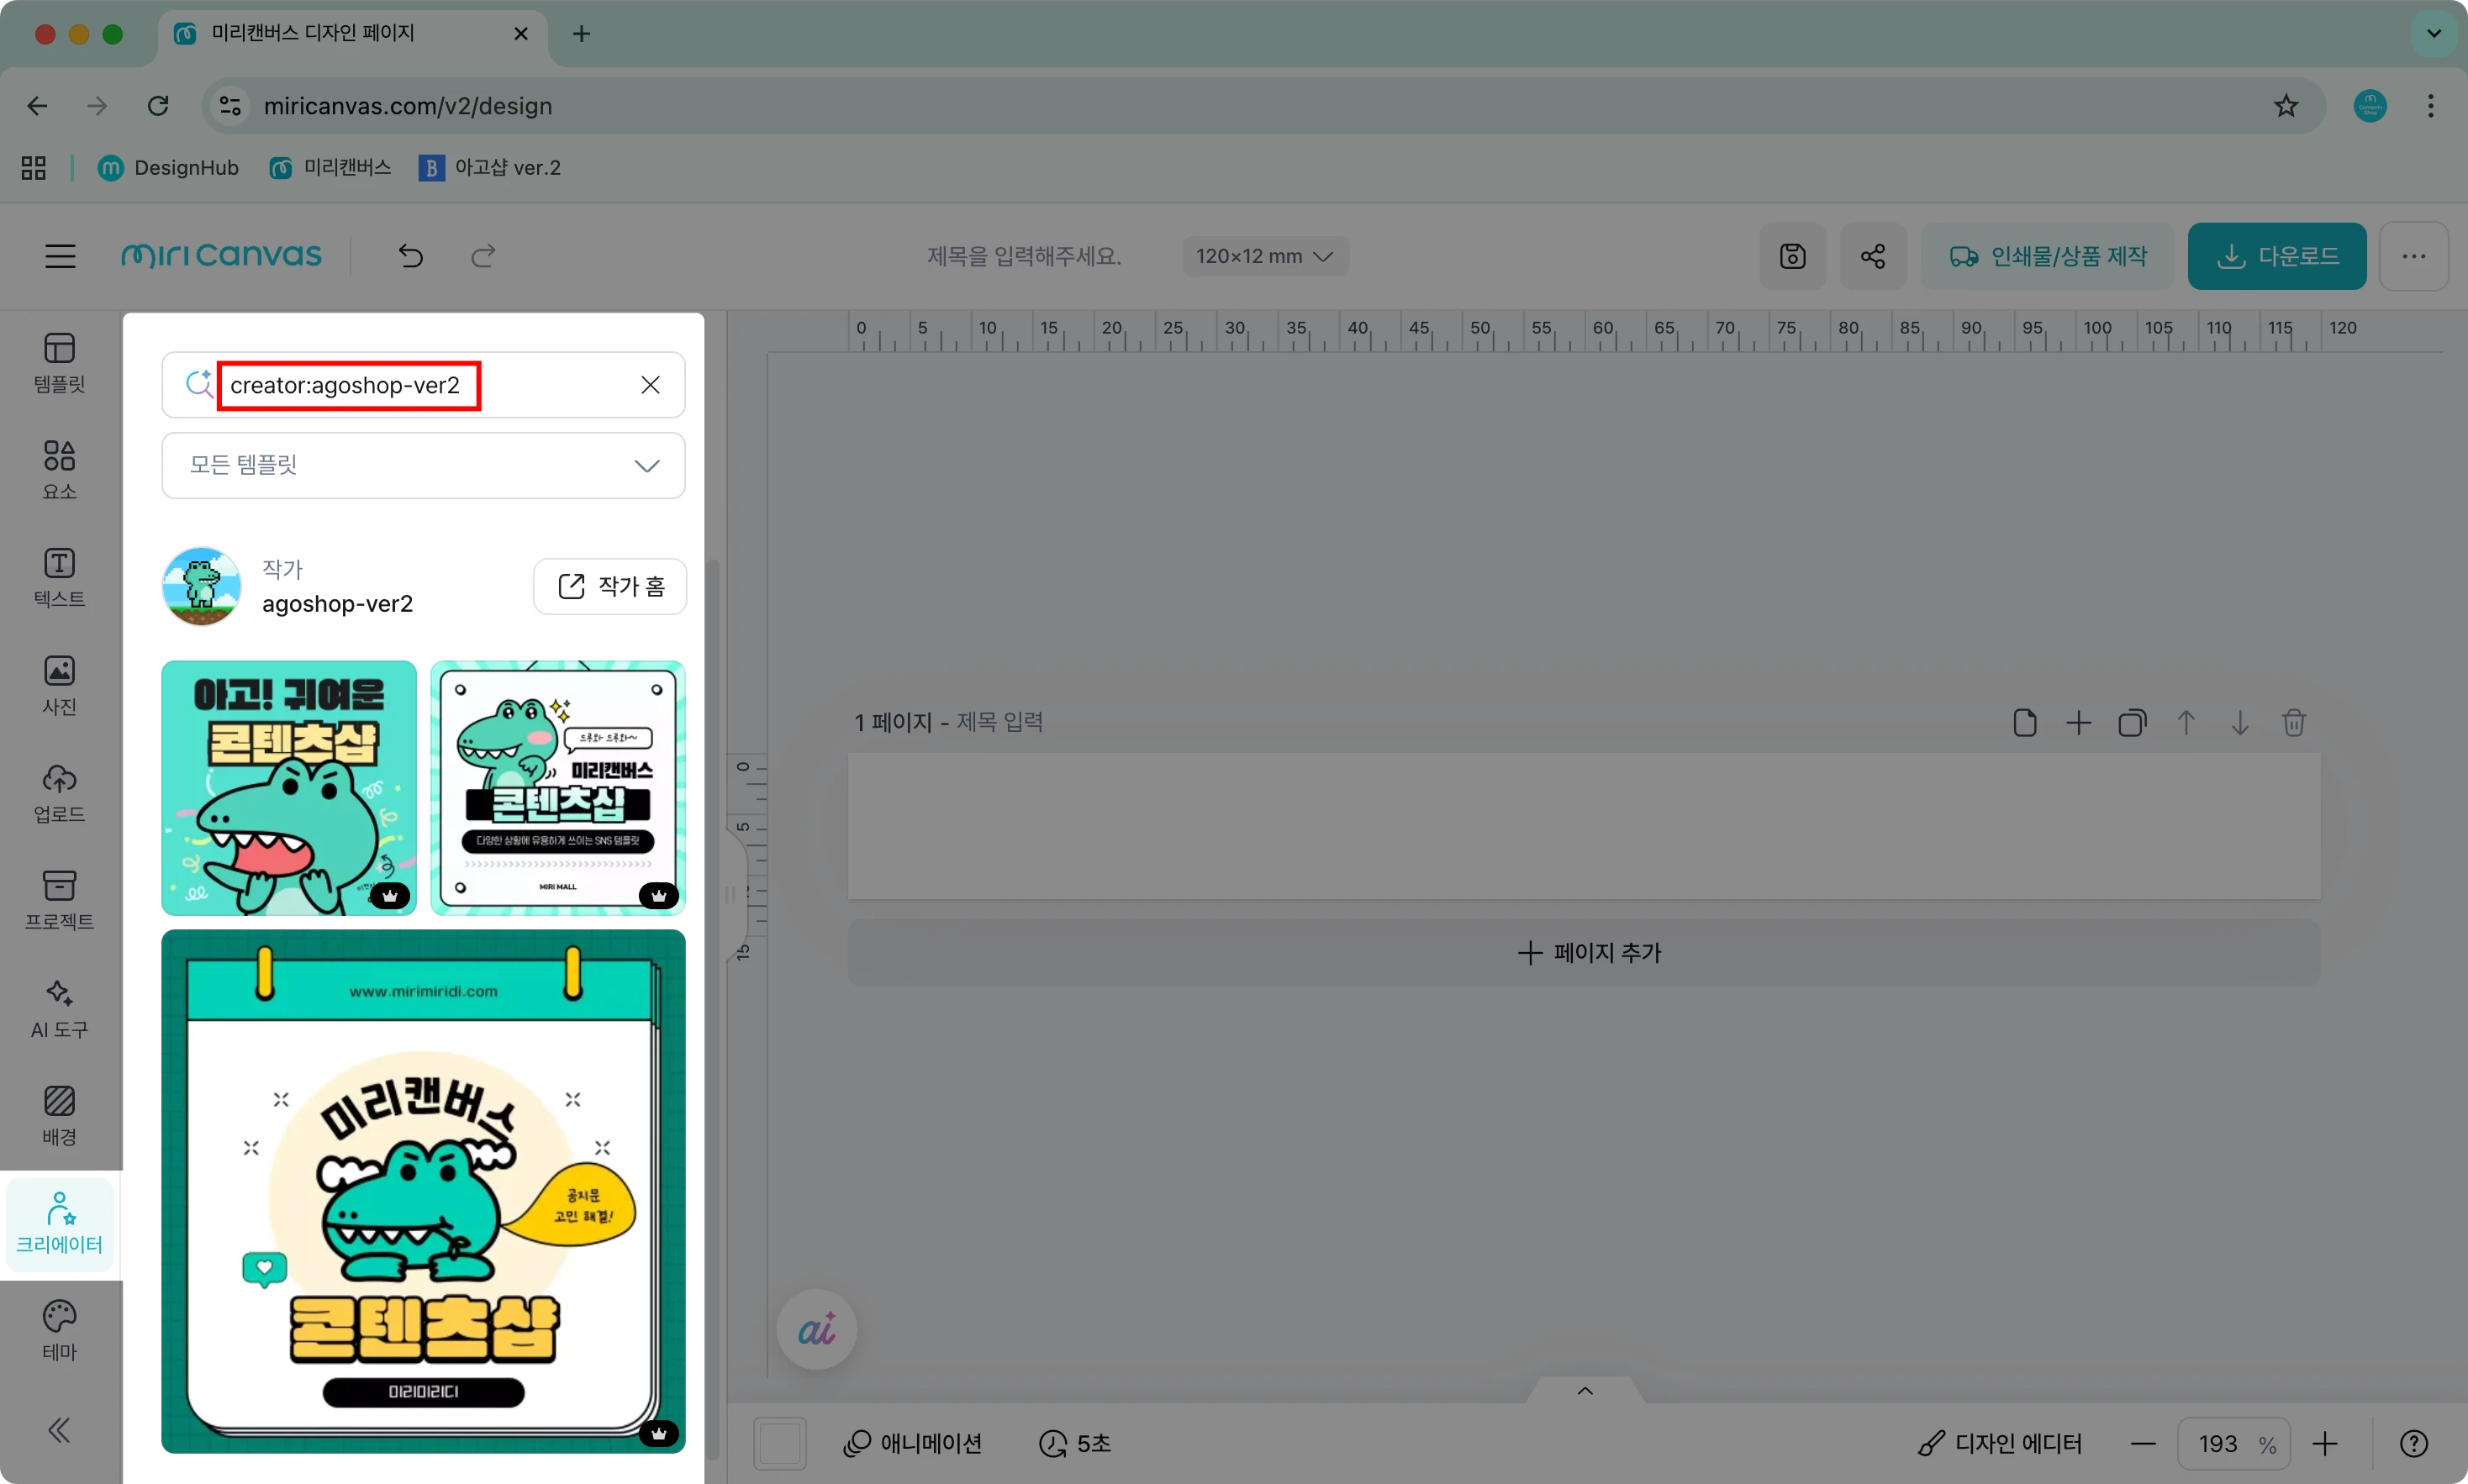Image resolution: width=2468 pixels, height=1484 pixels.
Task: Click the undo arrow icon
Action: pyautogui.click(x=410, y=256)
